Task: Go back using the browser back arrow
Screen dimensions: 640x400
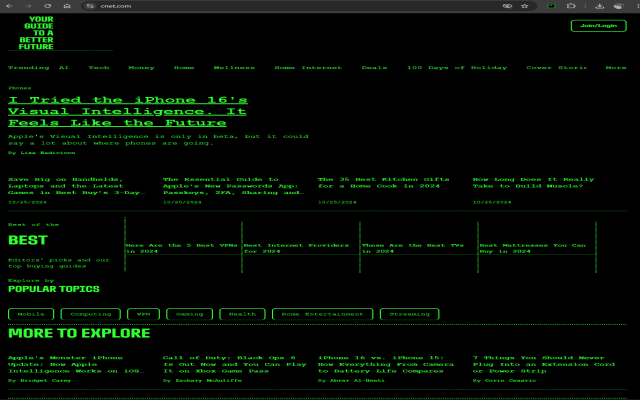Action: pos(9,6)
